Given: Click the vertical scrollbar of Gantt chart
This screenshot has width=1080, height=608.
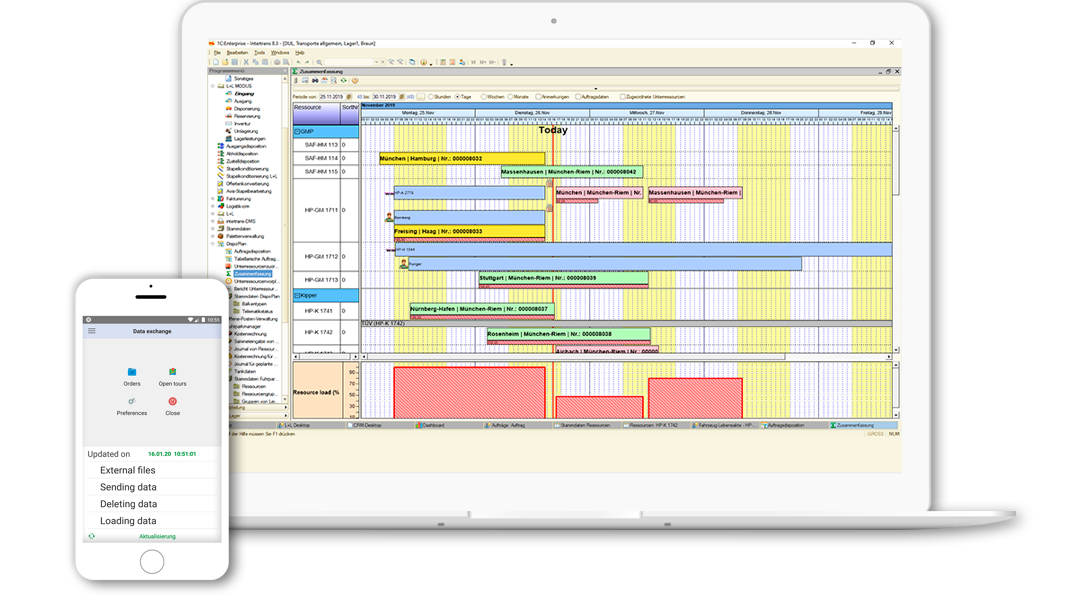Looking at the screenshot, I should (896, 238).
